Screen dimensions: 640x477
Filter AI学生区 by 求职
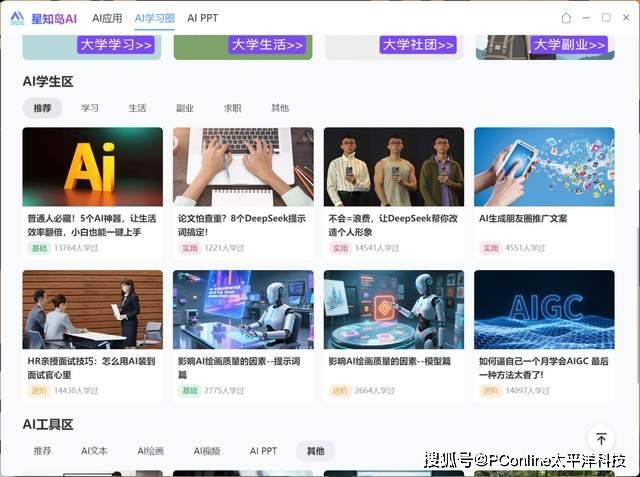[232, 108]
